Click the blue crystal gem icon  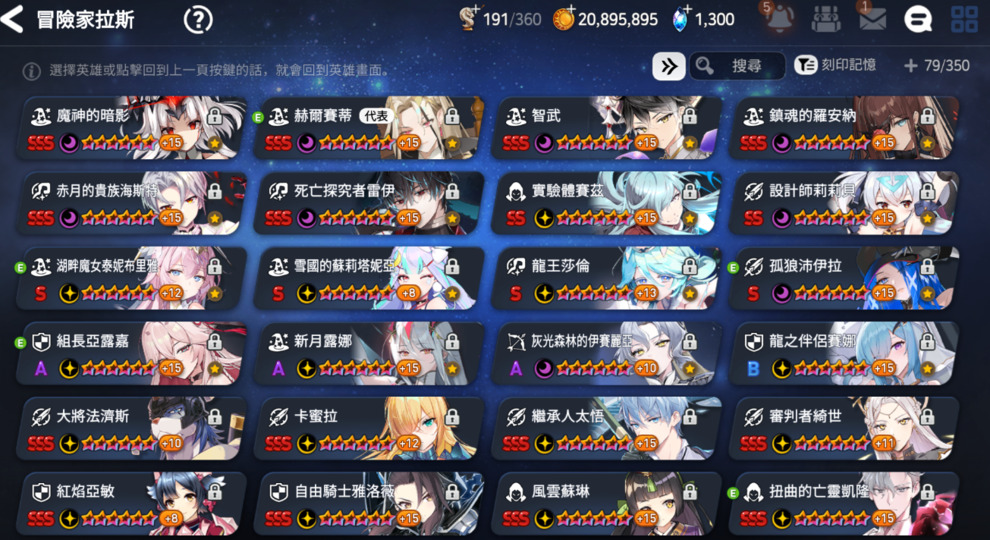(680, 20)
